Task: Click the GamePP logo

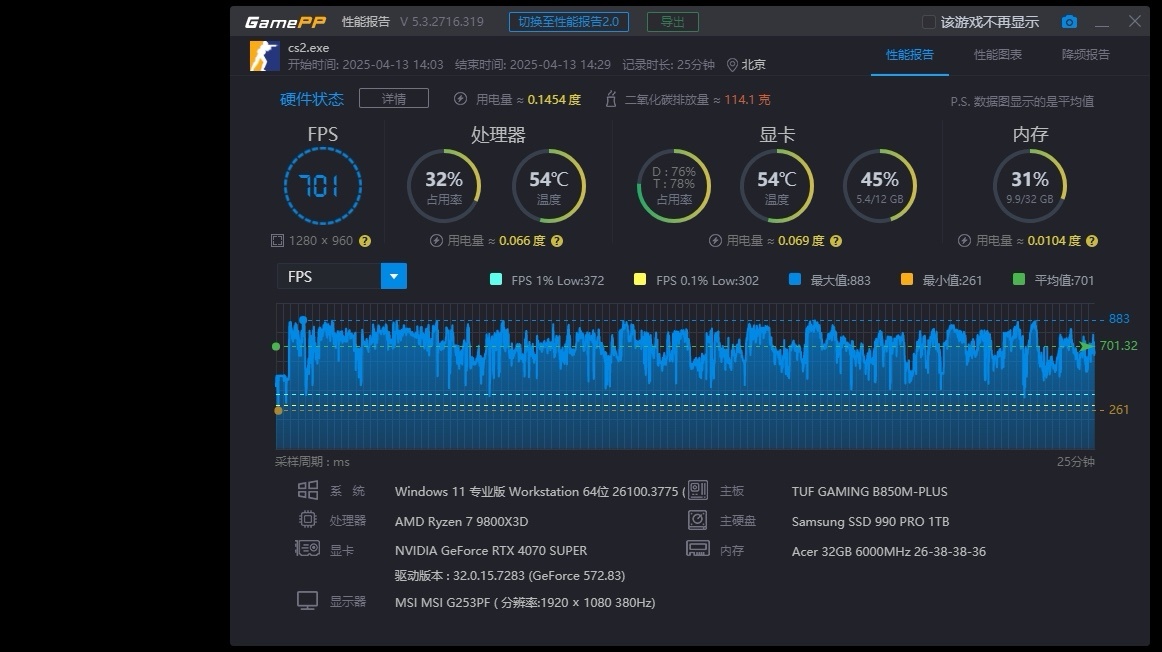Action: [285, 22]
